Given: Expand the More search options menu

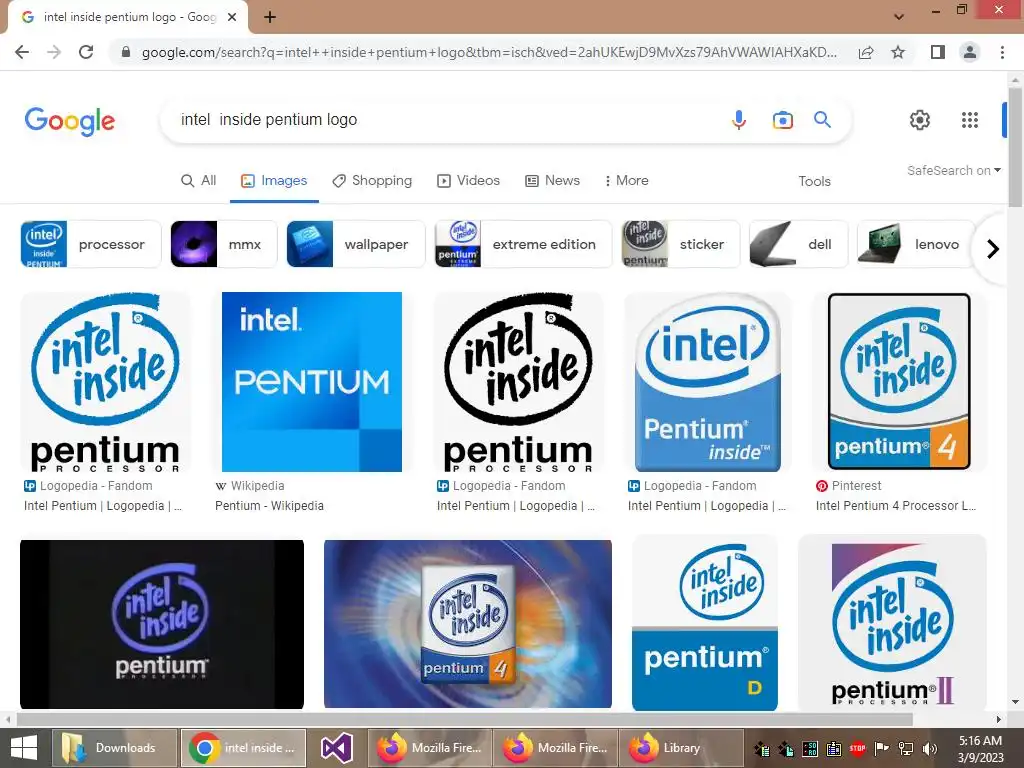Looking at the screenshot, I should (626, 181).
